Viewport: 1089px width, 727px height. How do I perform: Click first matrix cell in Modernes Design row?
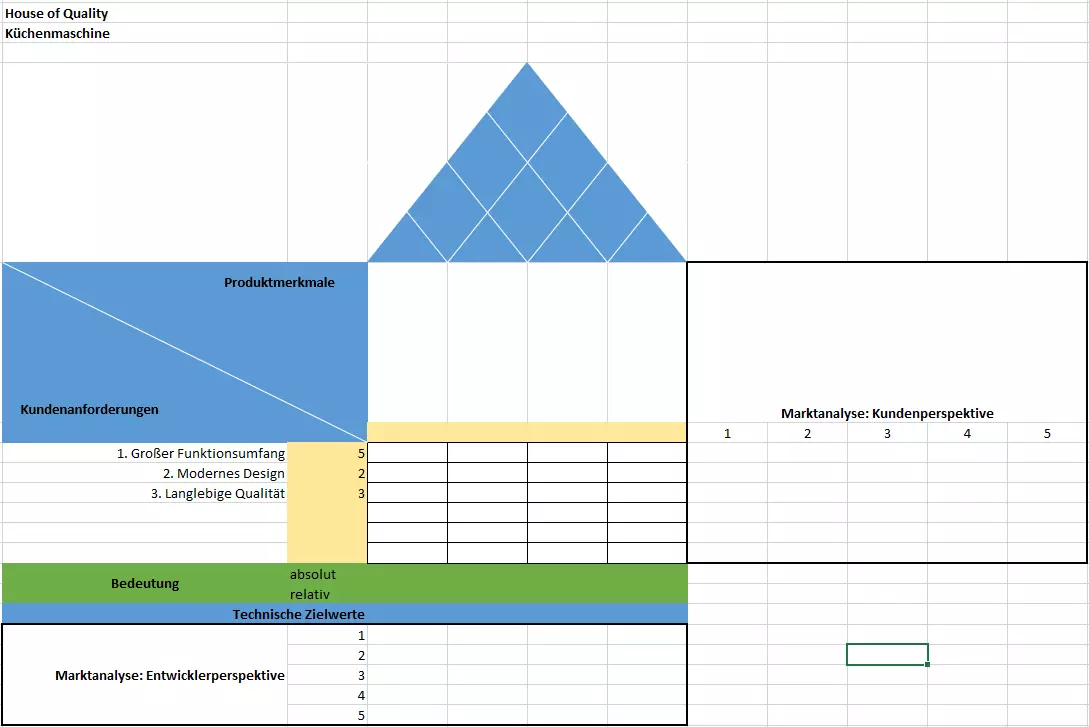tap(407, 473)
